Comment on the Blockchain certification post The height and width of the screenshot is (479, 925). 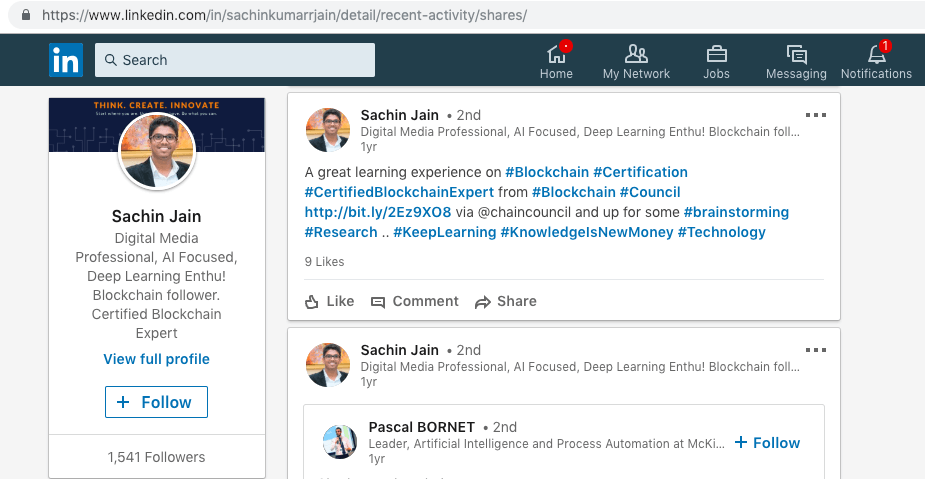click(x=414, y=301)
